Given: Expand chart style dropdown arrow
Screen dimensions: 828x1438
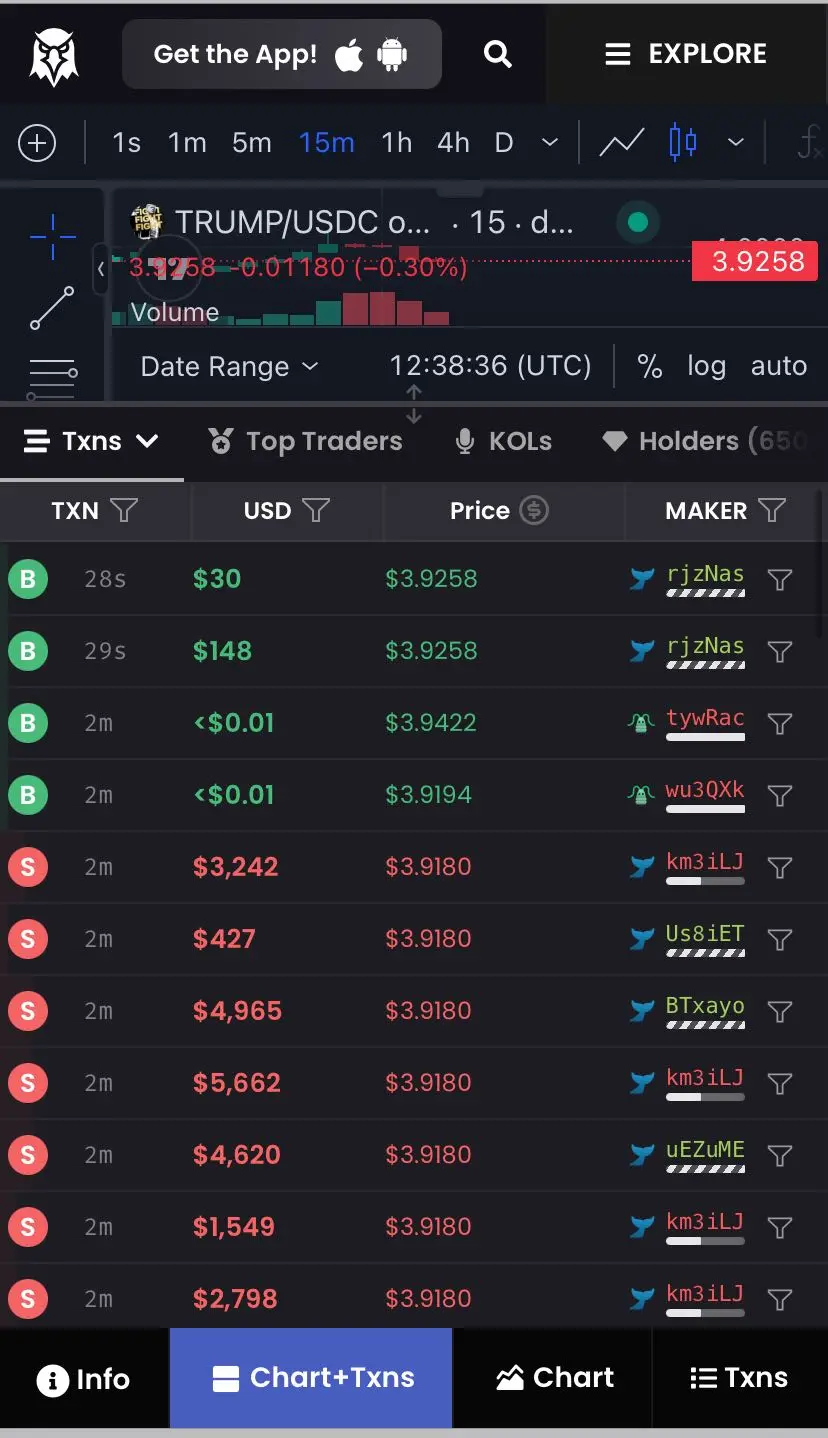Looking at the screenshot, I should [736, 143].
